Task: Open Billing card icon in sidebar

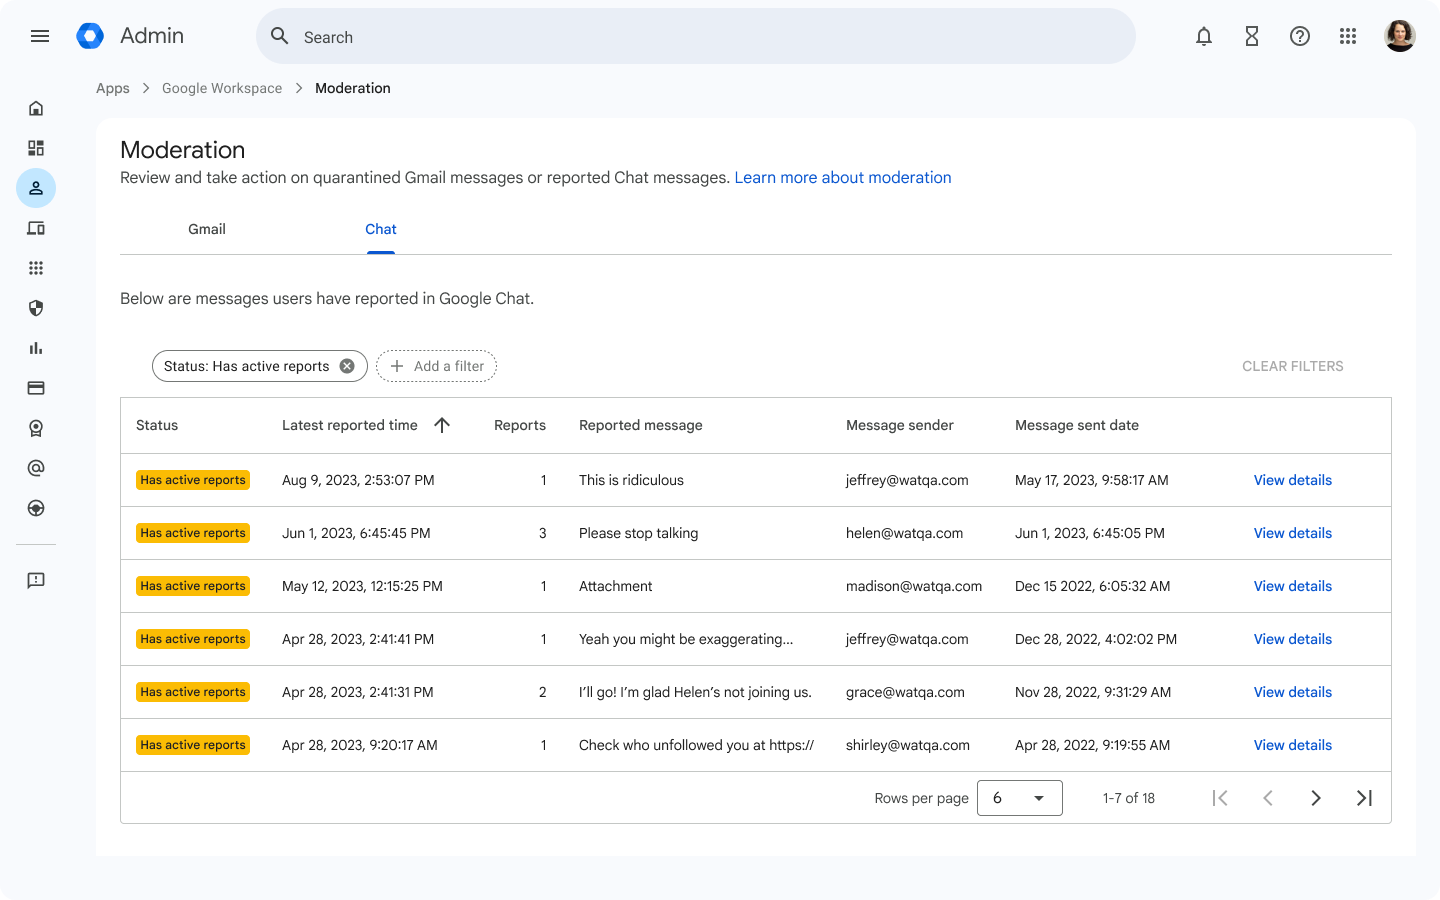Action: [x=36, y=388]
